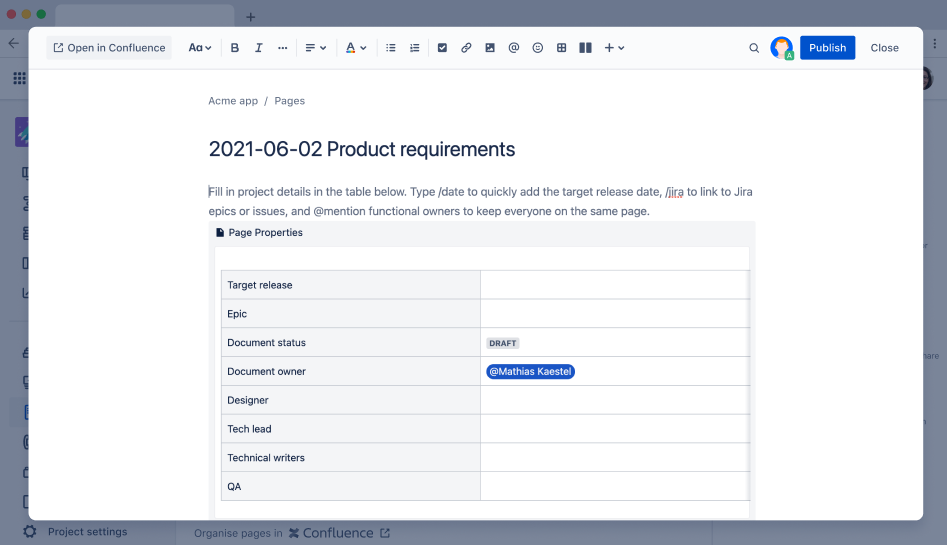Click the user avatar in editor toolbar
This screenshot has height=545, width=947.
tap(782, 48)
